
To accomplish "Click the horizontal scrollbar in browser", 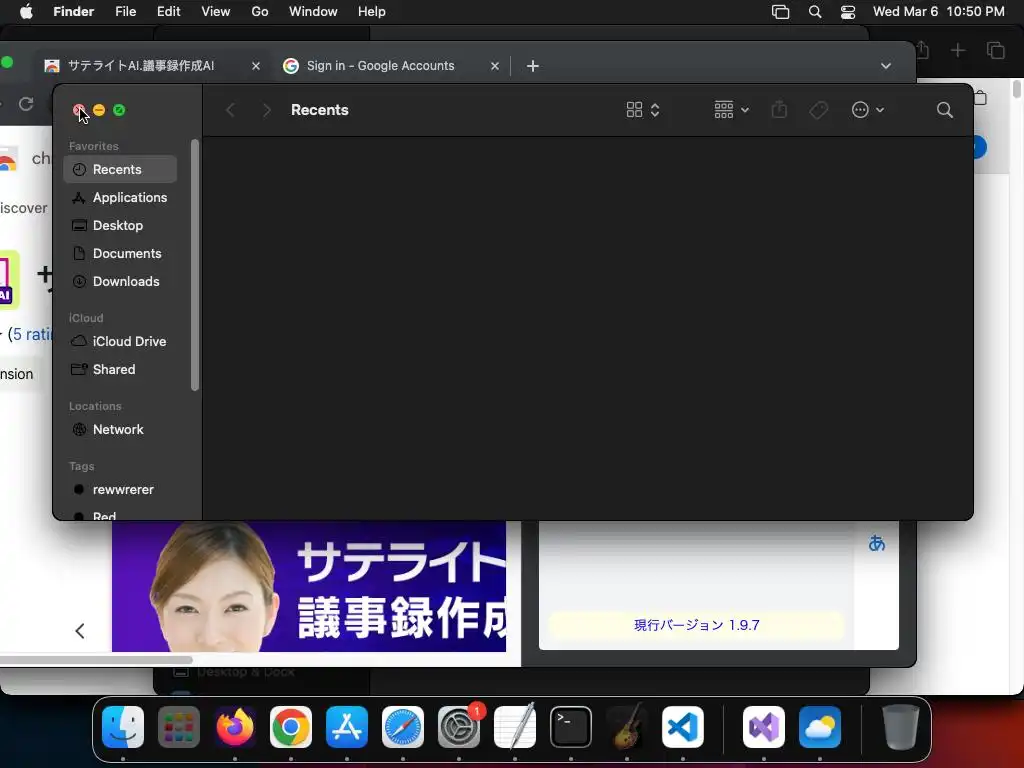I will point(97,660).
